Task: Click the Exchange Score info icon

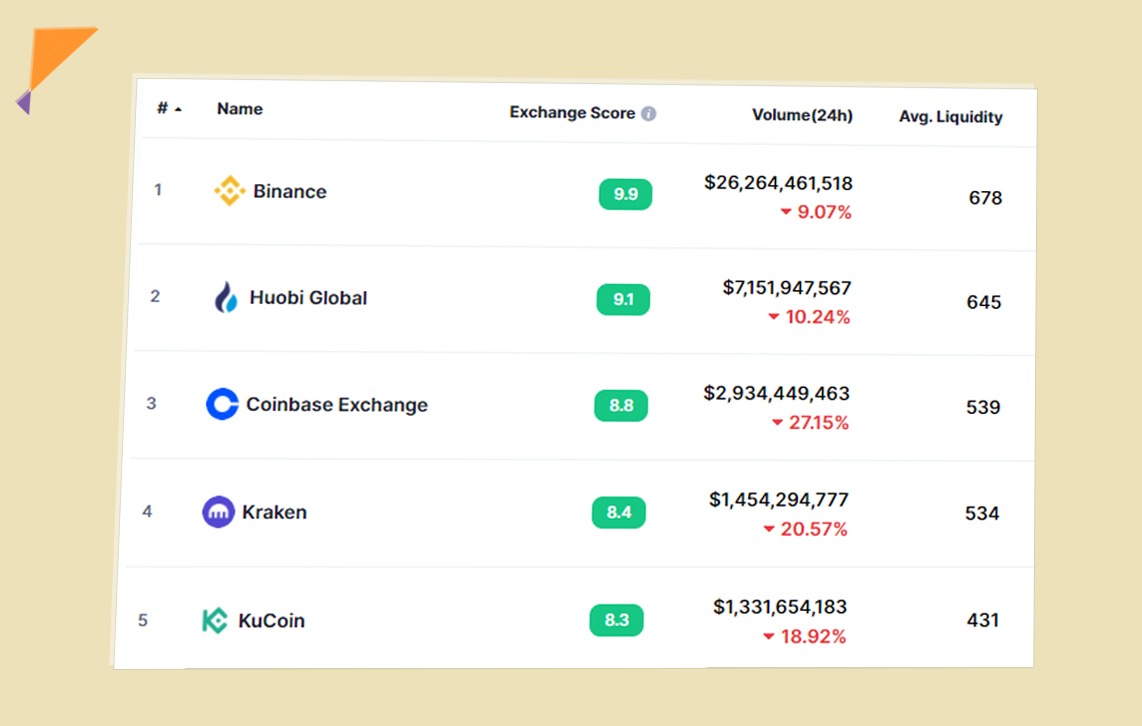Action: 649,114
